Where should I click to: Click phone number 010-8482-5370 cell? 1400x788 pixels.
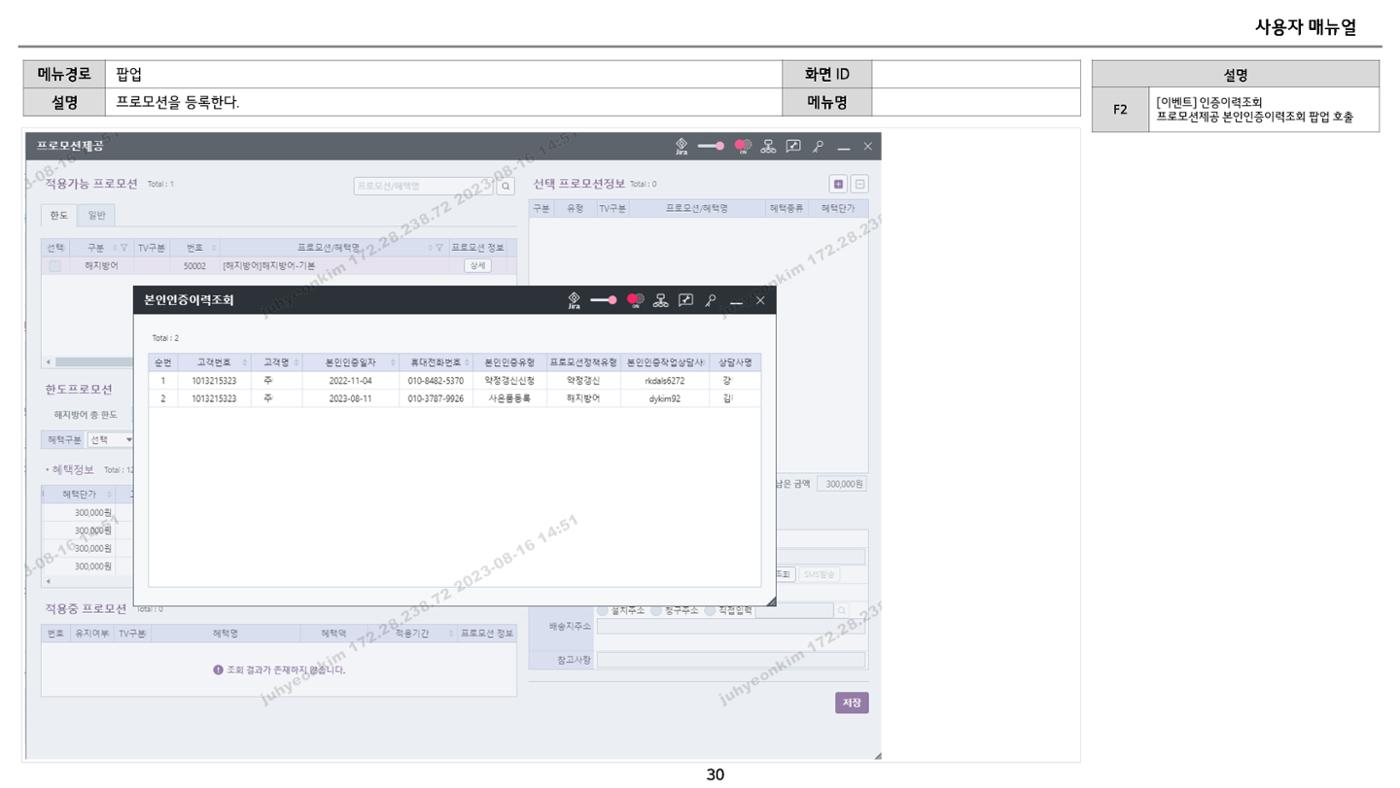[x=435, y=381]
